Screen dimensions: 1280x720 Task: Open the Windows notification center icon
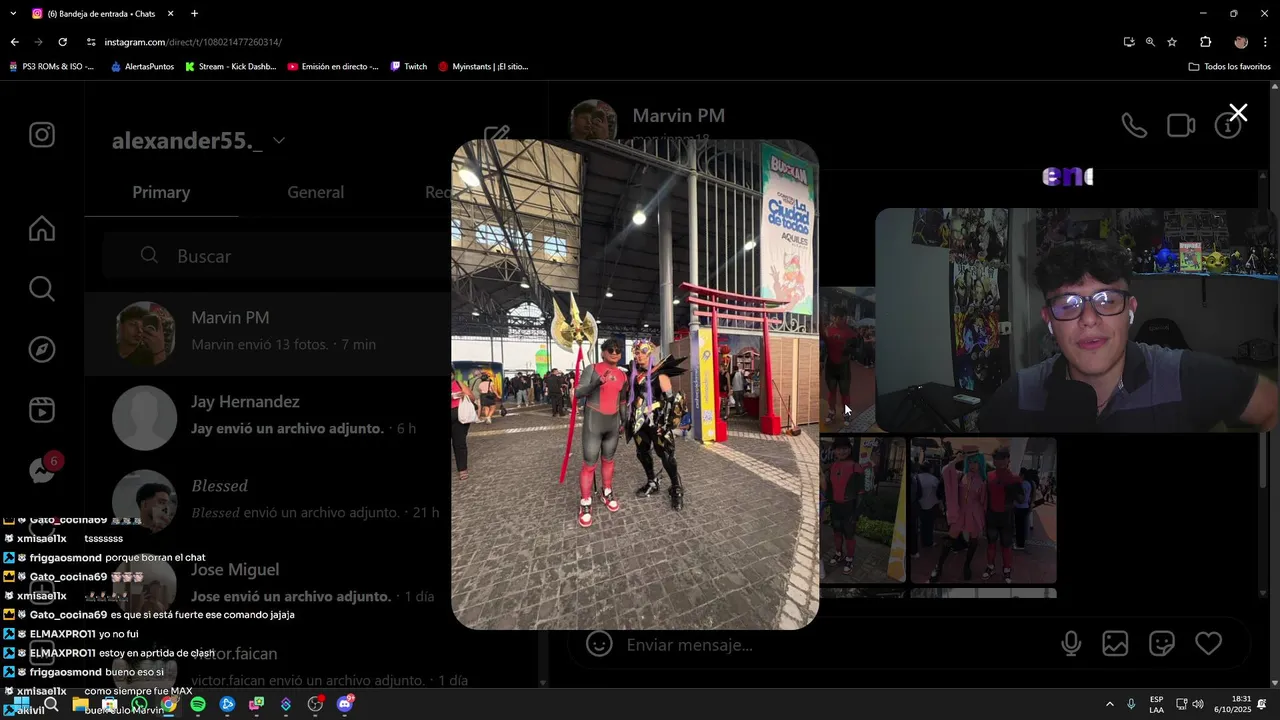1262,704
